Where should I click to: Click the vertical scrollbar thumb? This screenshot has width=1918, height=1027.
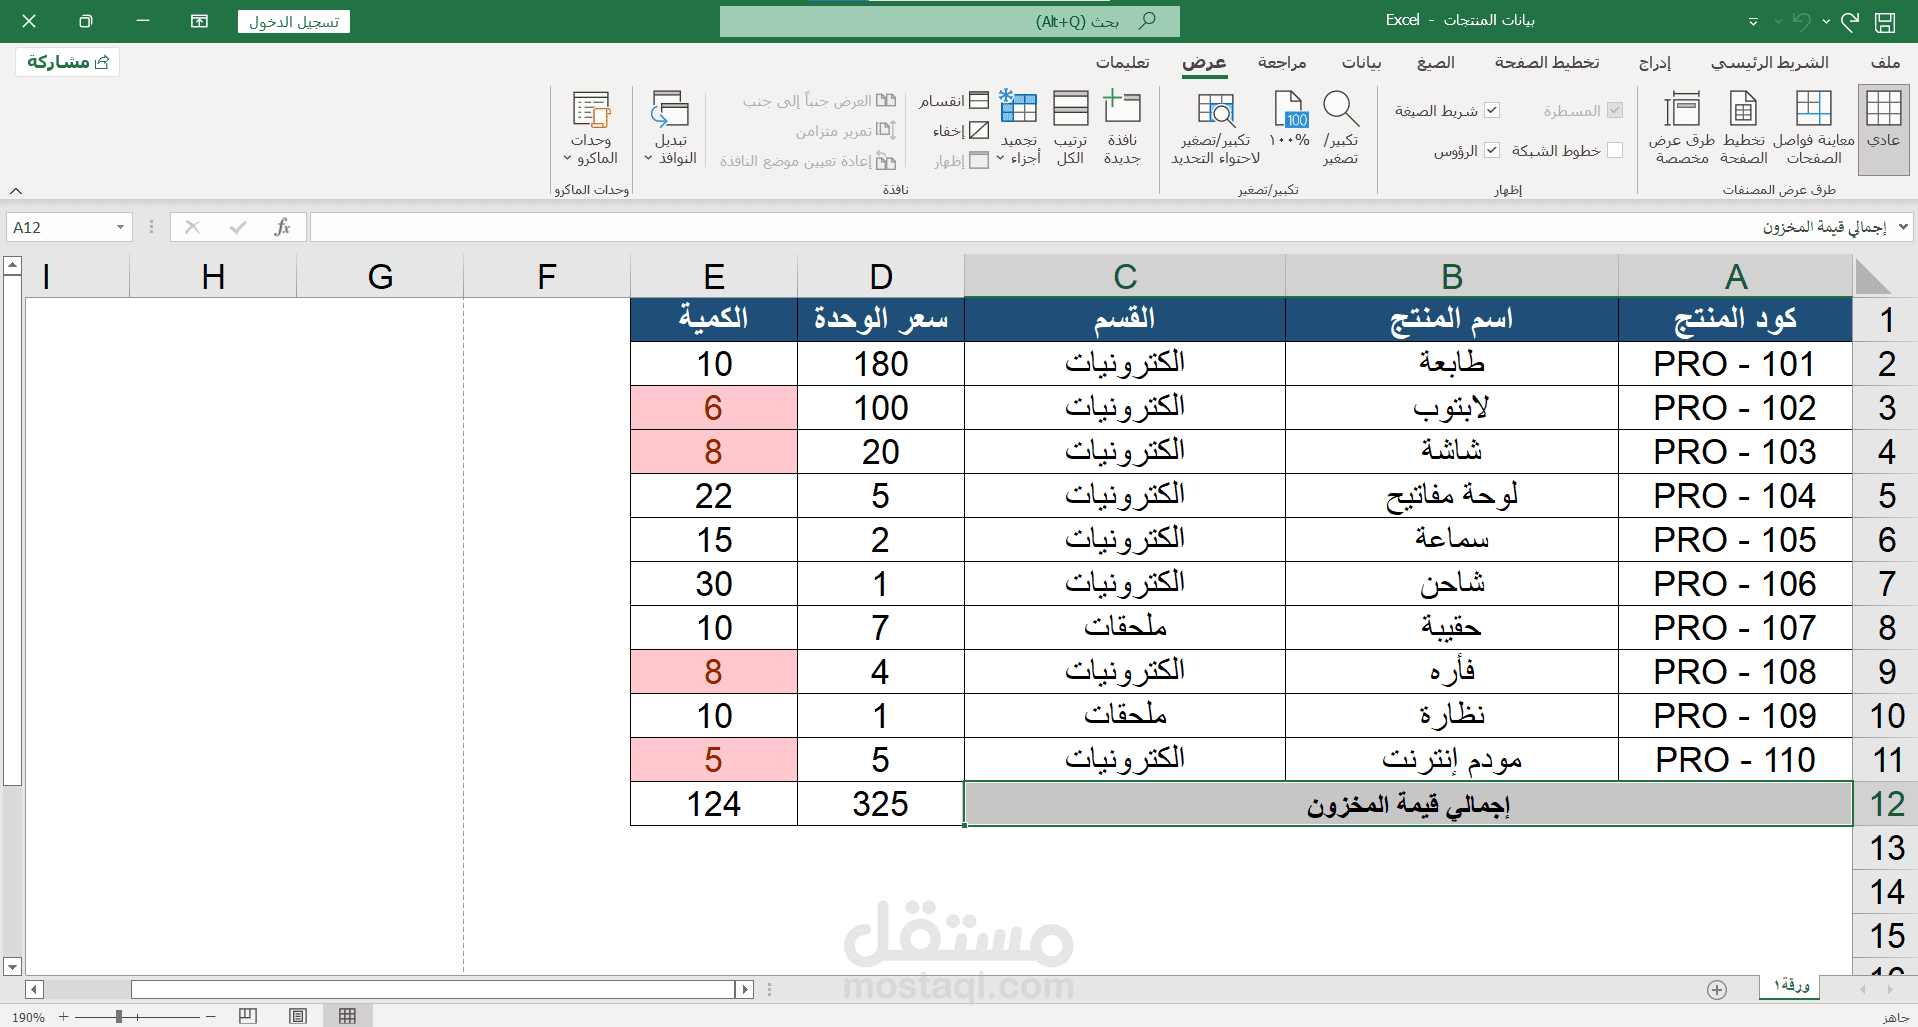[x=13, y=530]
